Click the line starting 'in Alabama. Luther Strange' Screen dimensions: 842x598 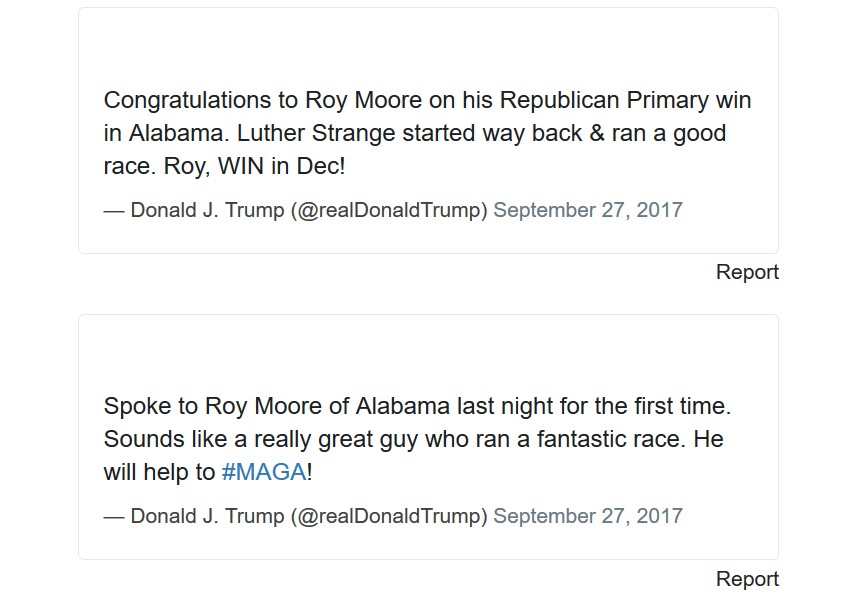tap(415, 134)
